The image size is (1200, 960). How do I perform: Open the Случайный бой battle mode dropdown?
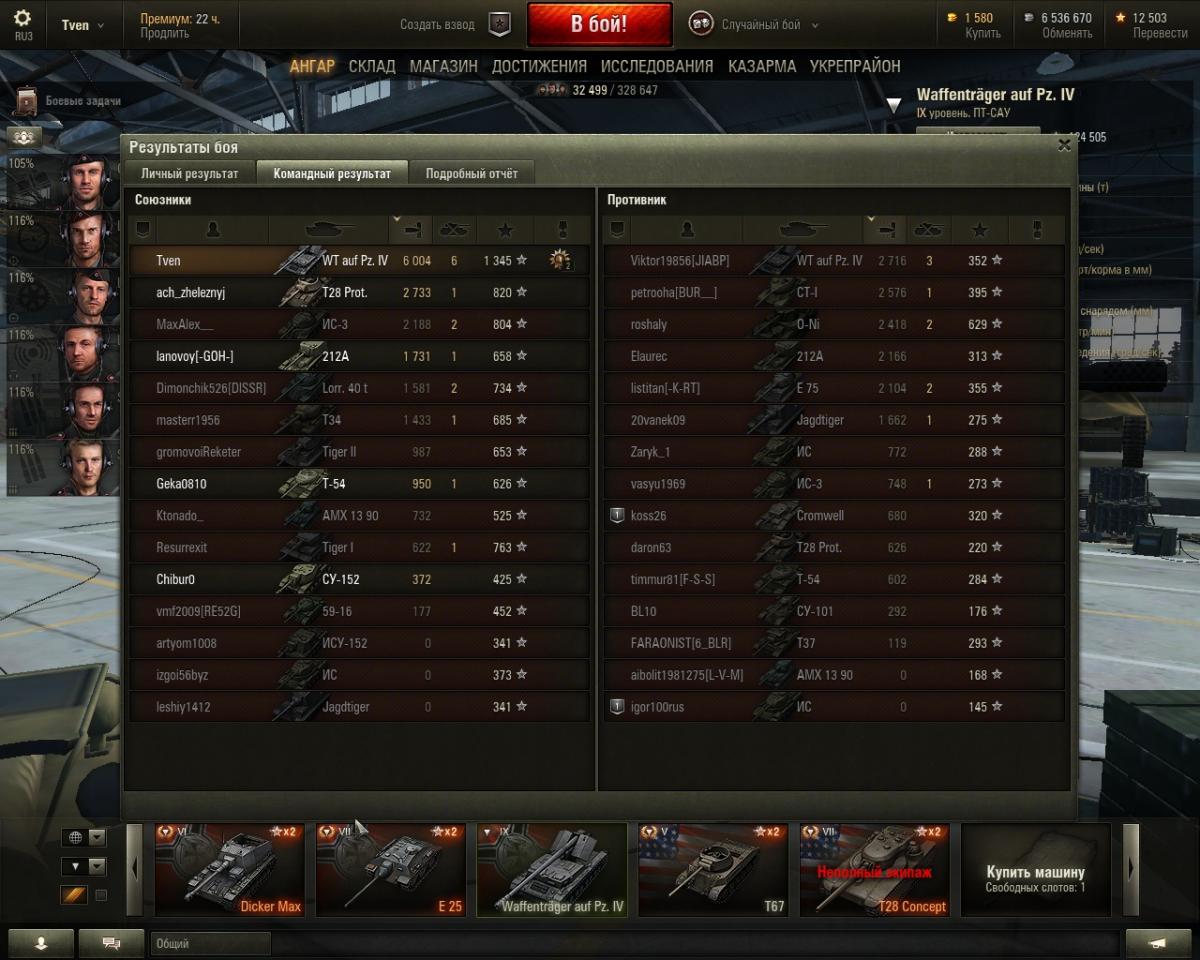coord(754,25)
